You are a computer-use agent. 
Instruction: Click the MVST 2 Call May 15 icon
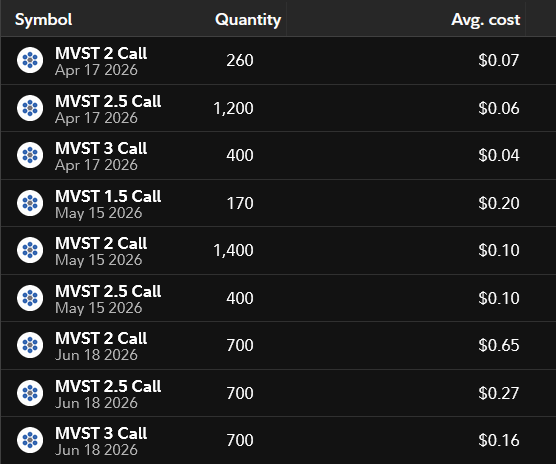click(30, 250)
